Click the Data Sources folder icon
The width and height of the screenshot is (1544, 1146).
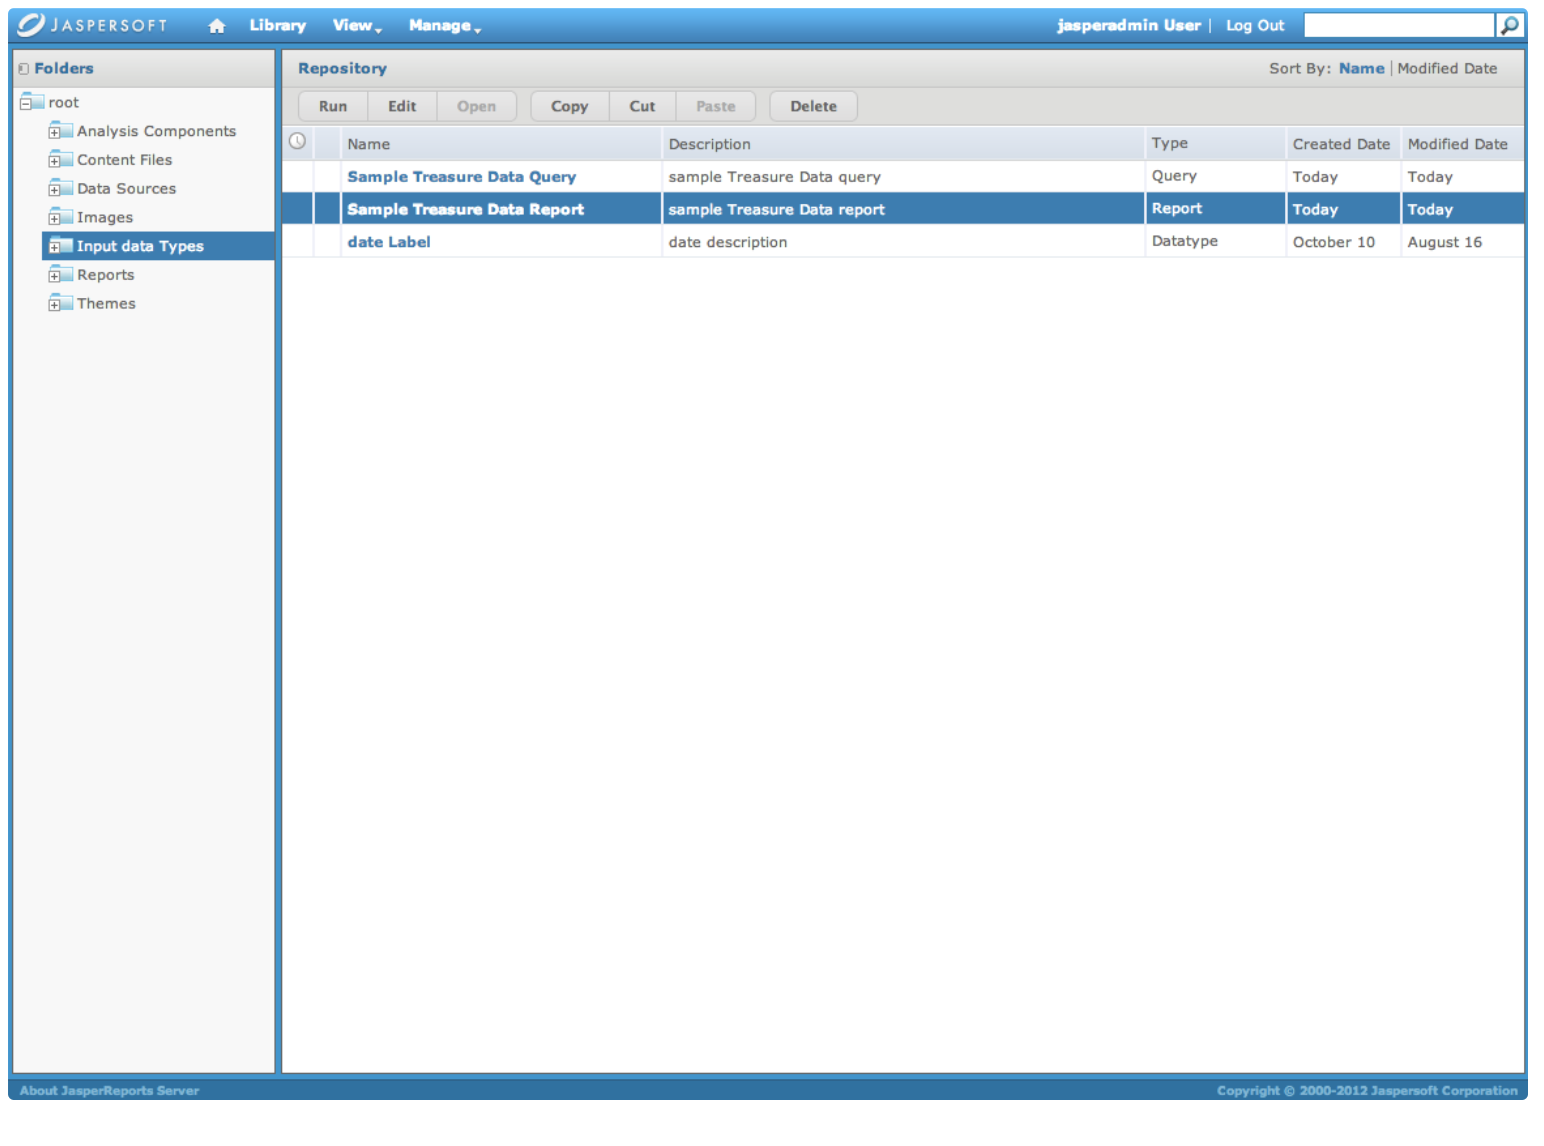pos(63,188)
